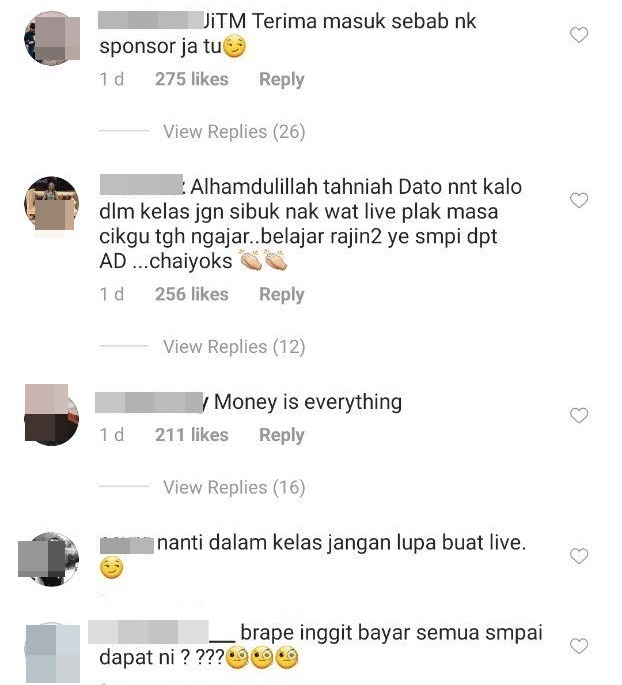The height and width of the screenshot is (685, 622).
Task: Reply to the comment with 256 likes
Action: pyautogui.click(x=281, y=294)
